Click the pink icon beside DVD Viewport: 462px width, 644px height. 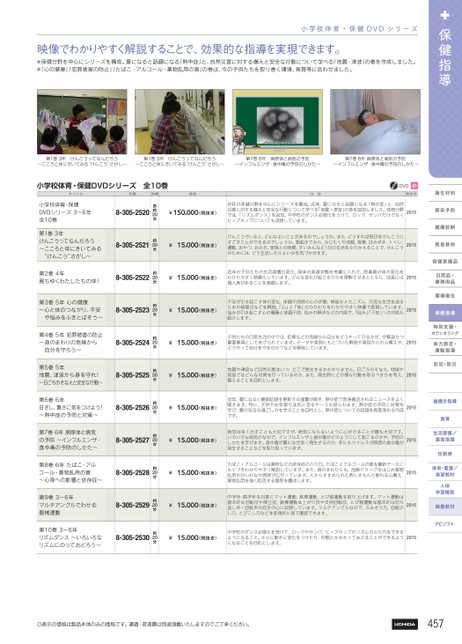click(414, 186)
